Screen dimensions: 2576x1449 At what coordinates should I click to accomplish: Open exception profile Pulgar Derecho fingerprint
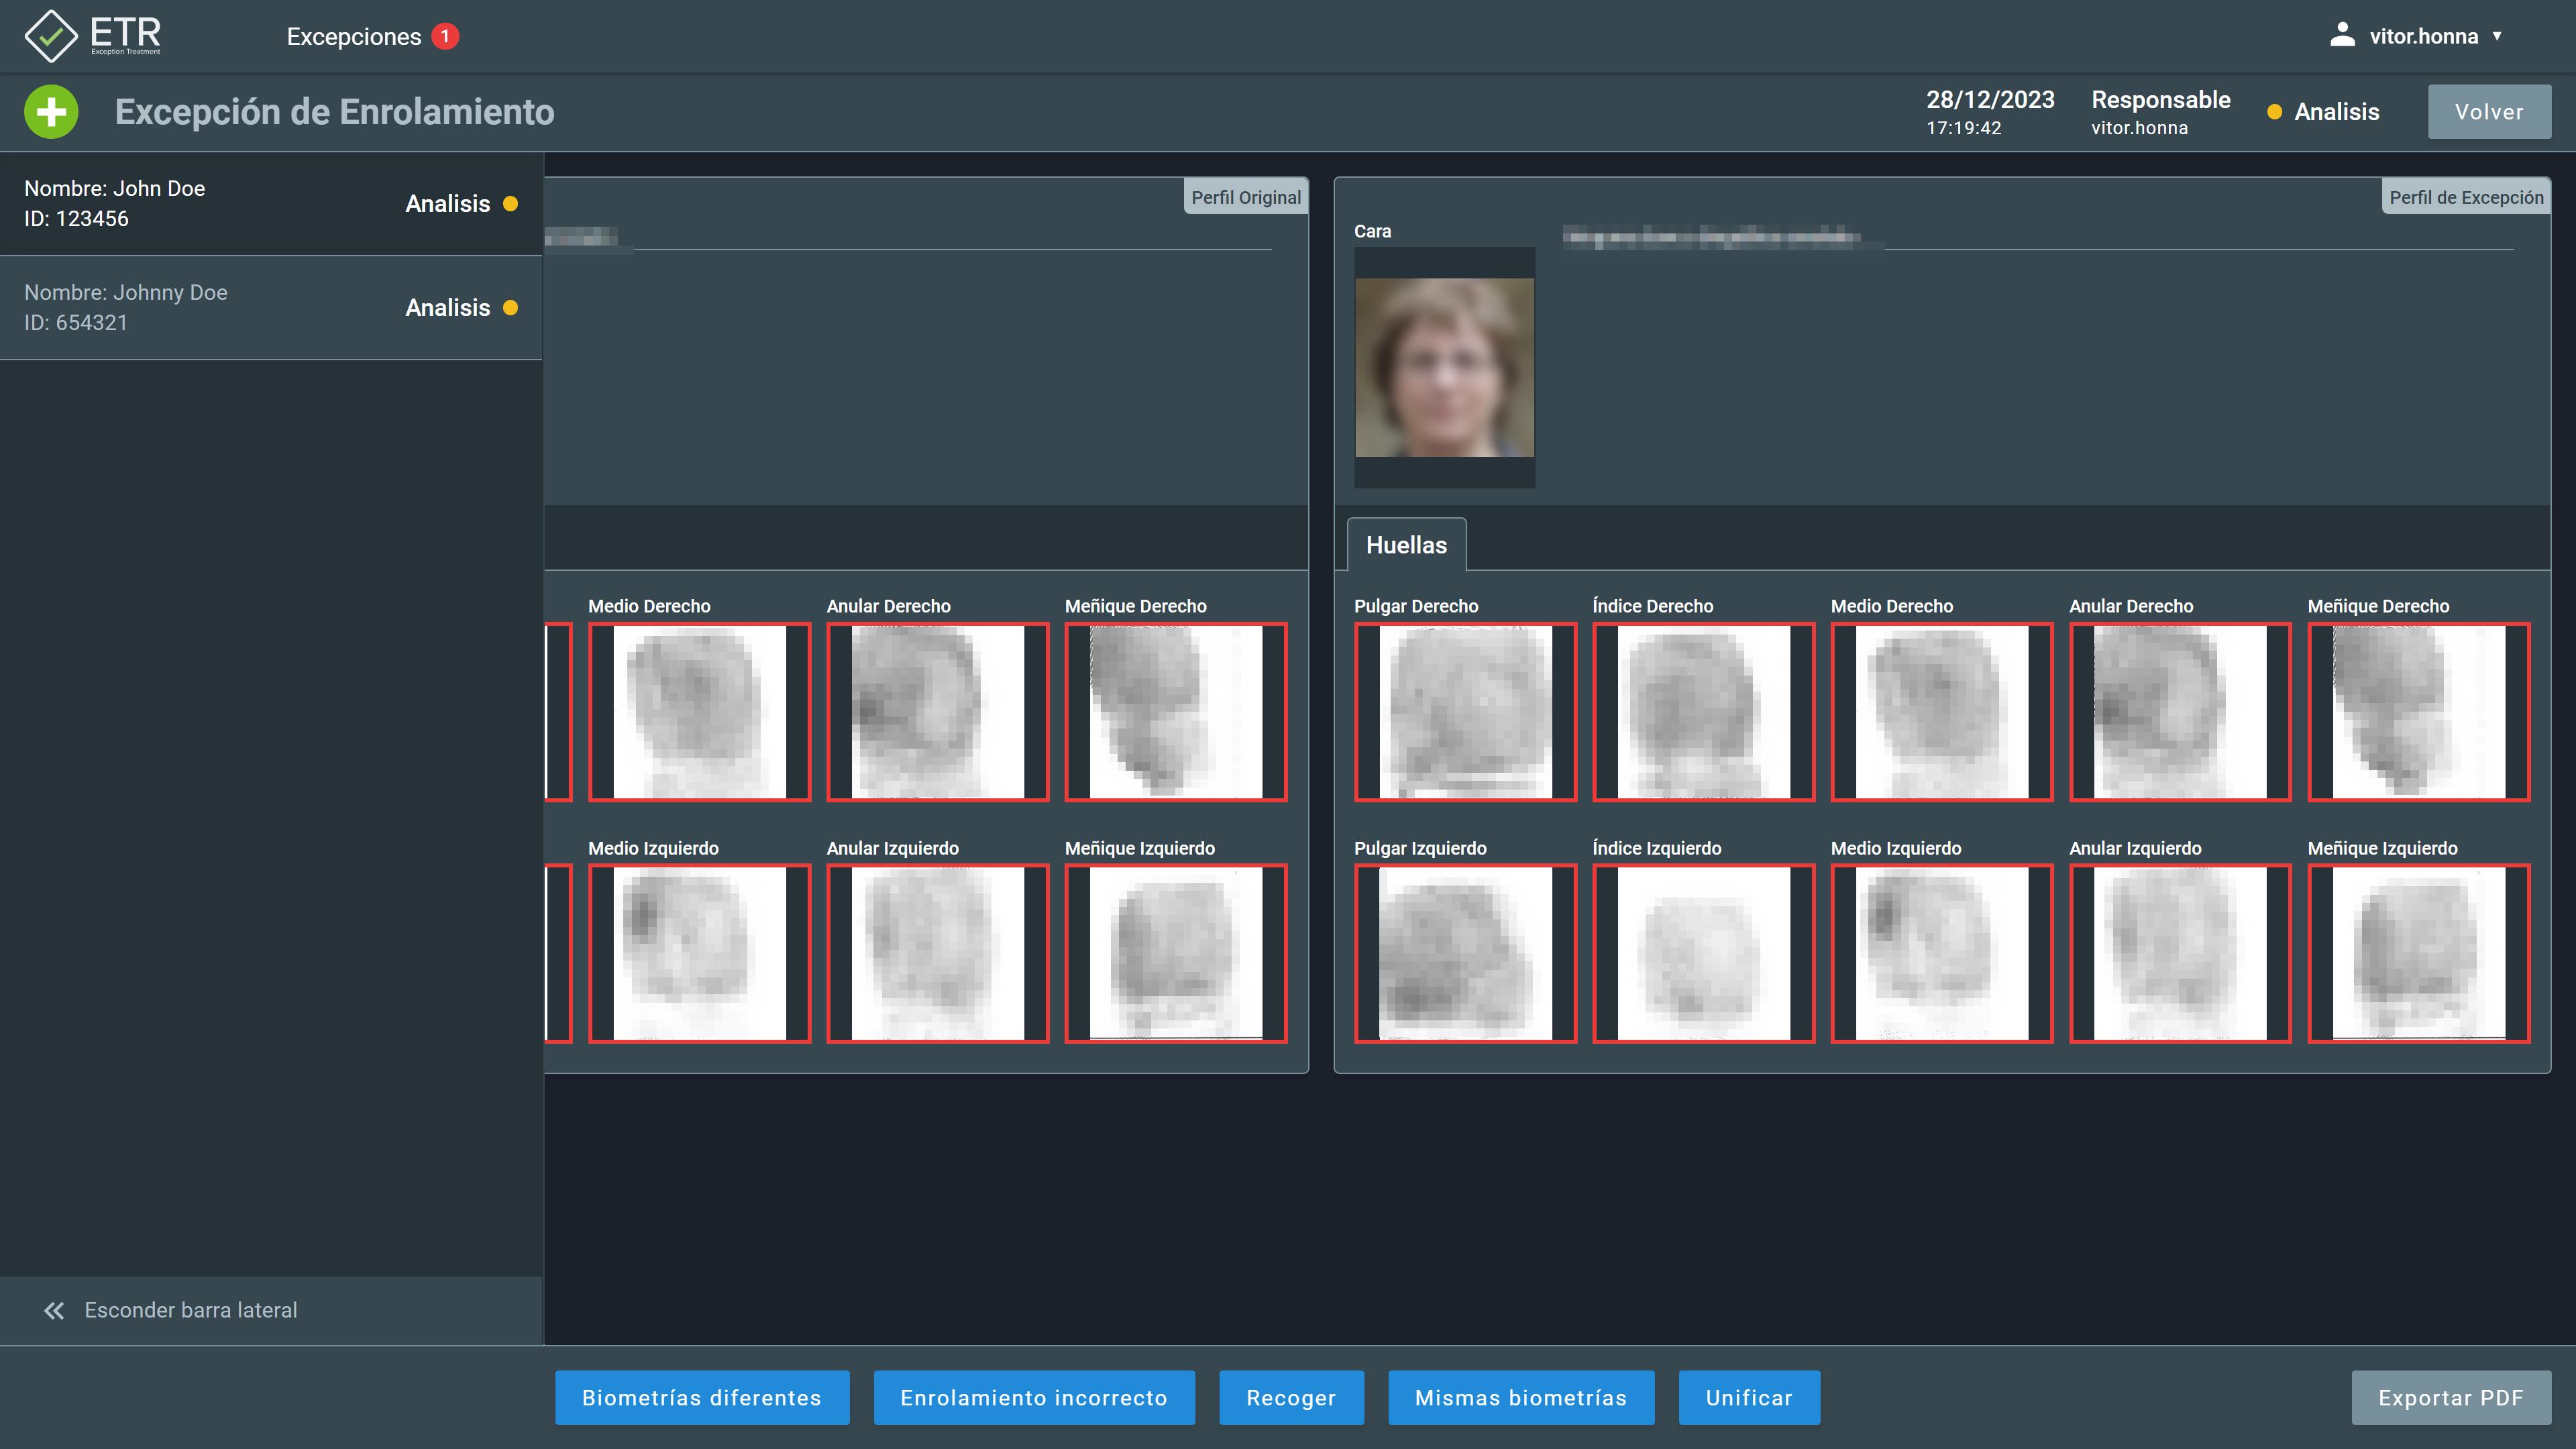[x=1465, y=711]
